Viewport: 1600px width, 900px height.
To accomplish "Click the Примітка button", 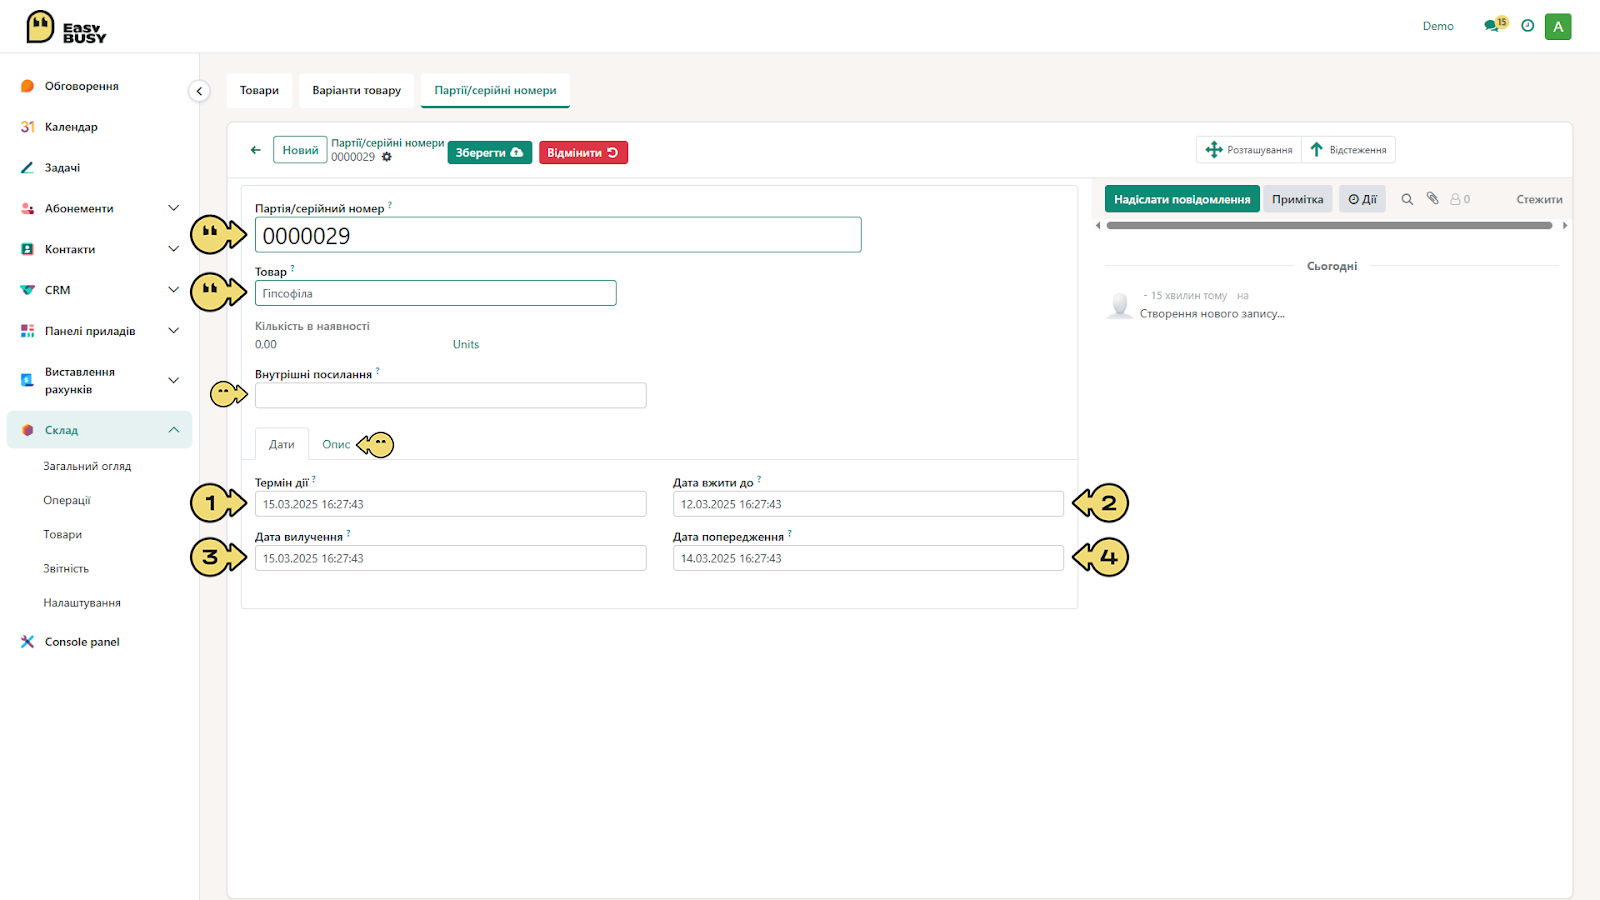I will pos(1297,199).
